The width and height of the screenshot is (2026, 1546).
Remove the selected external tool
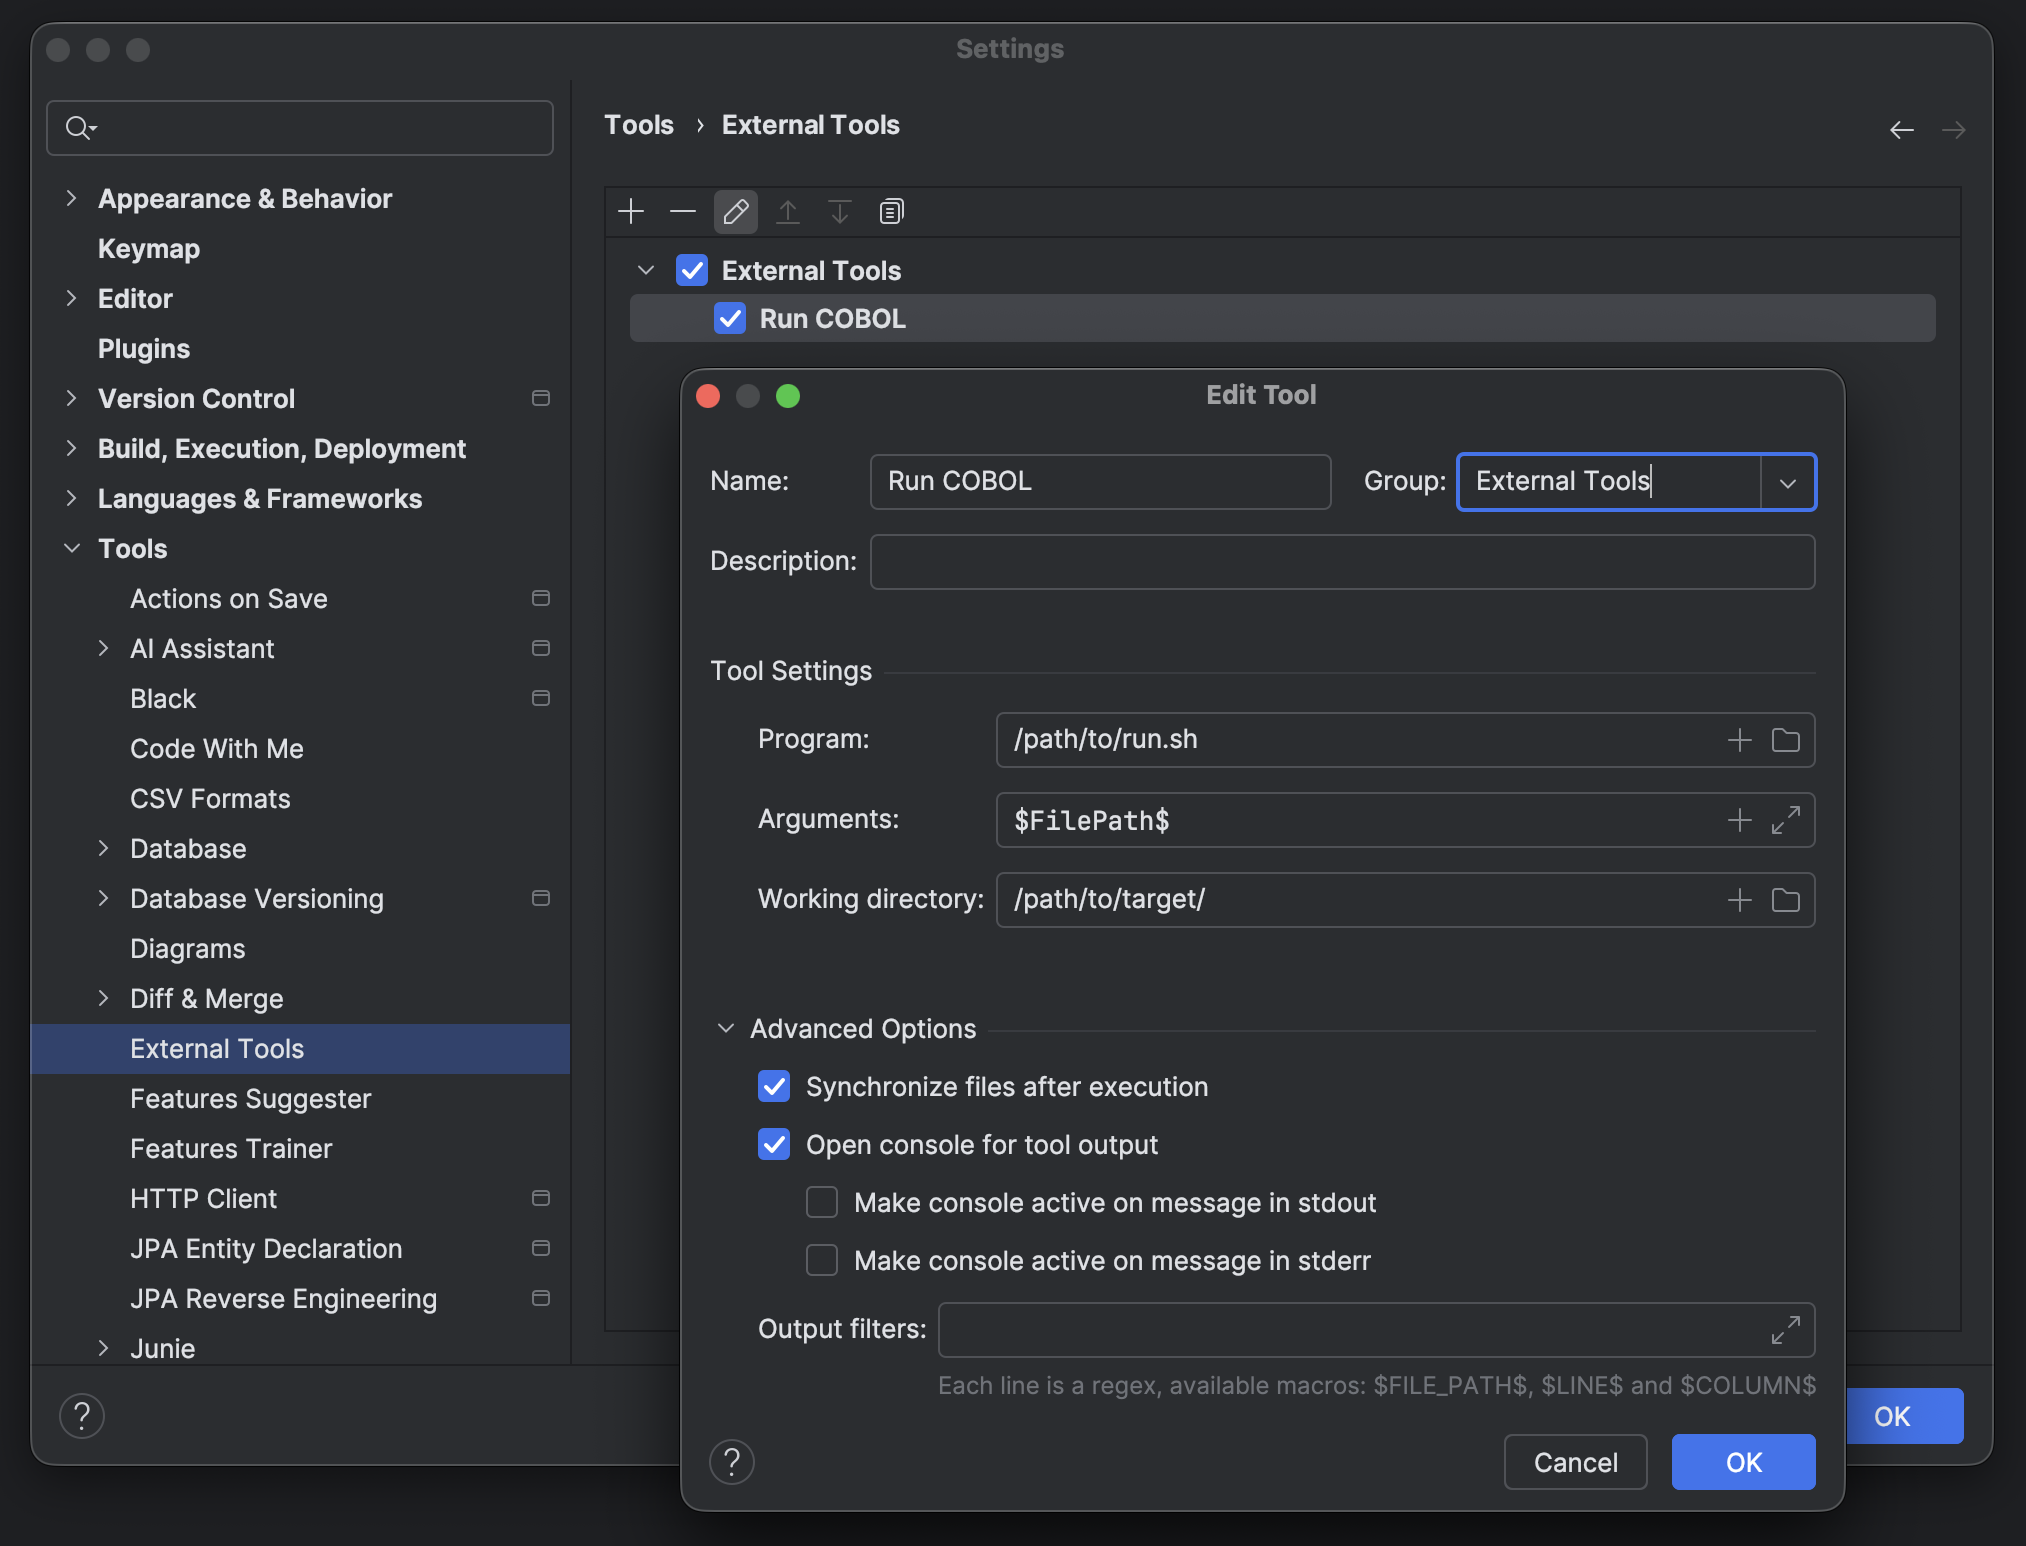point(683,211)
